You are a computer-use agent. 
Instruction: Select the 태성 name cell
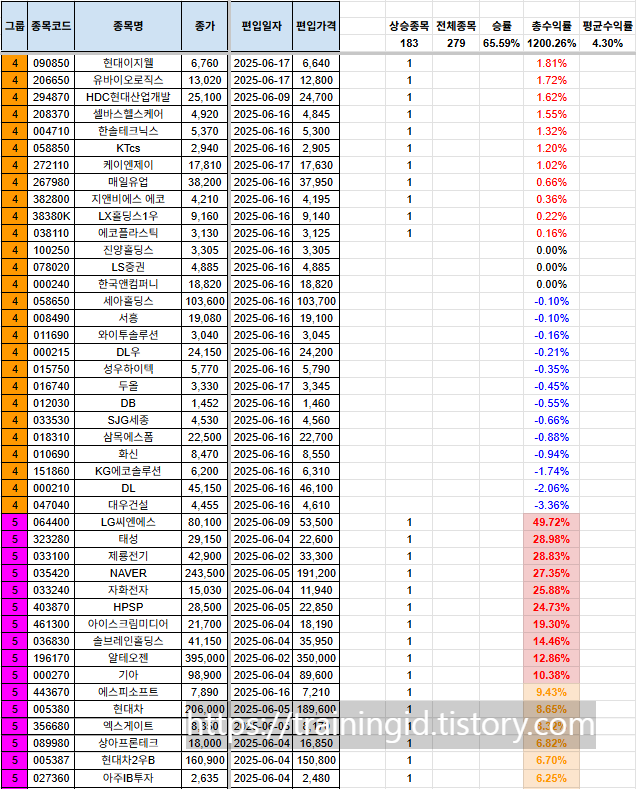(128, 539)
